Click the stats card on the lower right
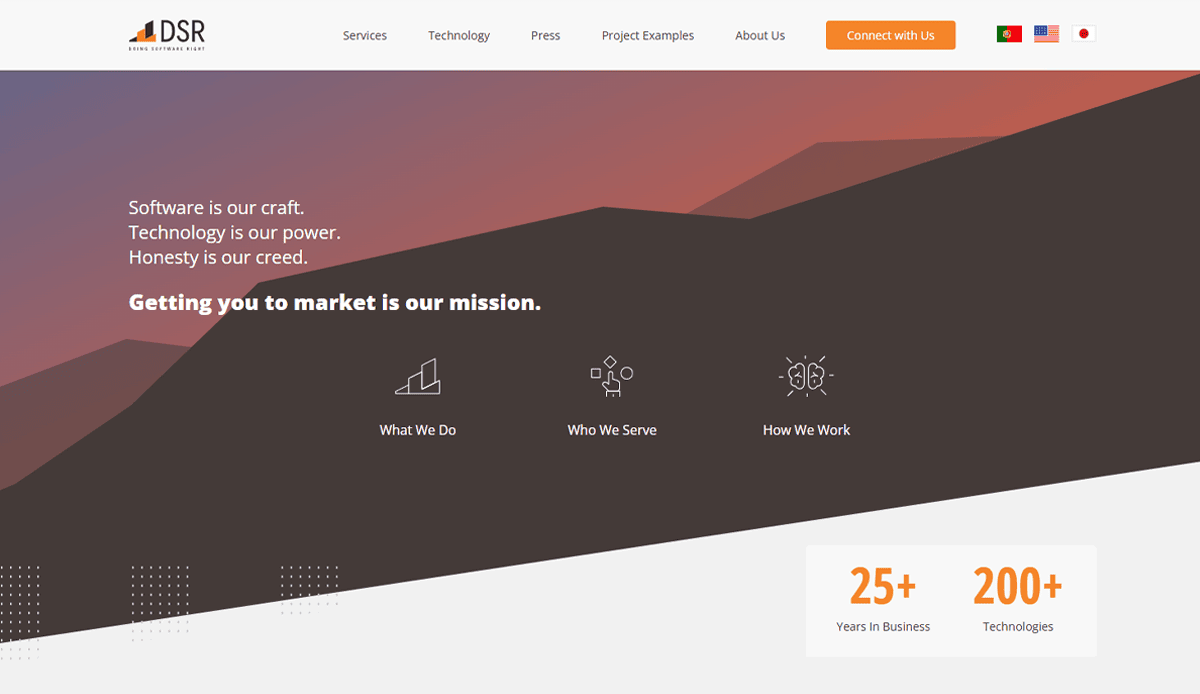 pyautogui.click(x=951, y=600)
